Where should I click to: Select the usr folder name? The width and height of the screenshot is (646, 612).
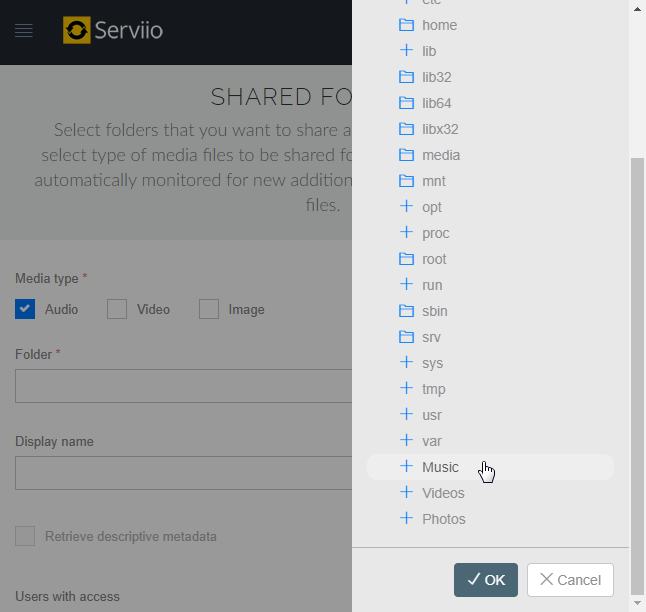pos(432,415)
